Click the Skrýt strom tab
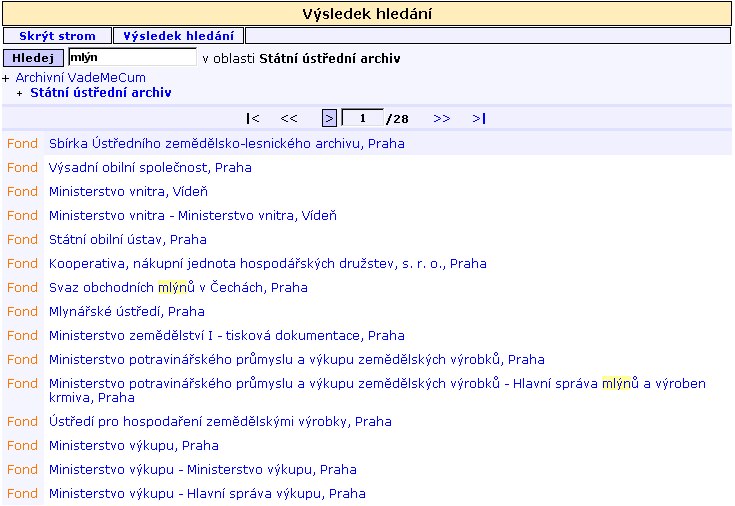The height and width of the screenshot is (506, 735). click(x=57, y=36)
